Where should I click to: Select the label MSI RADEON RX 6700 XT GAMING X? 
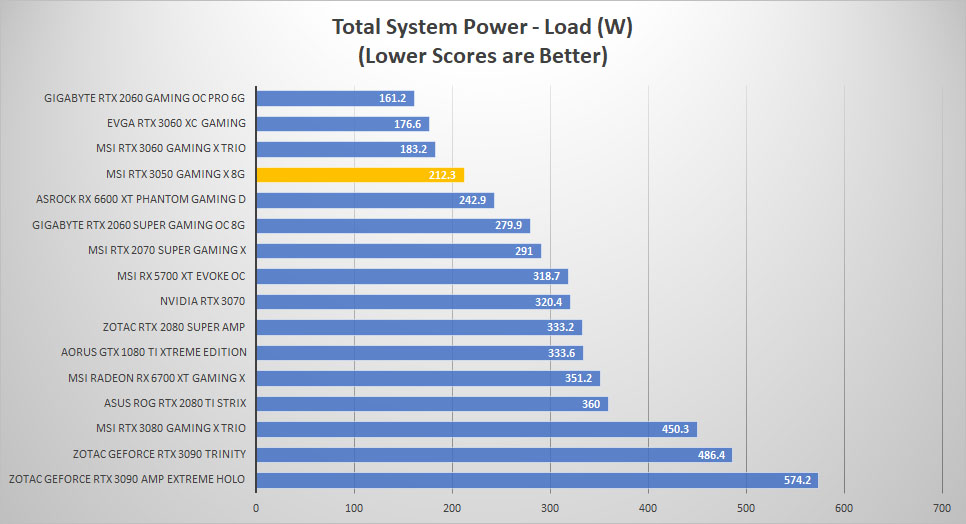point(156,378)
